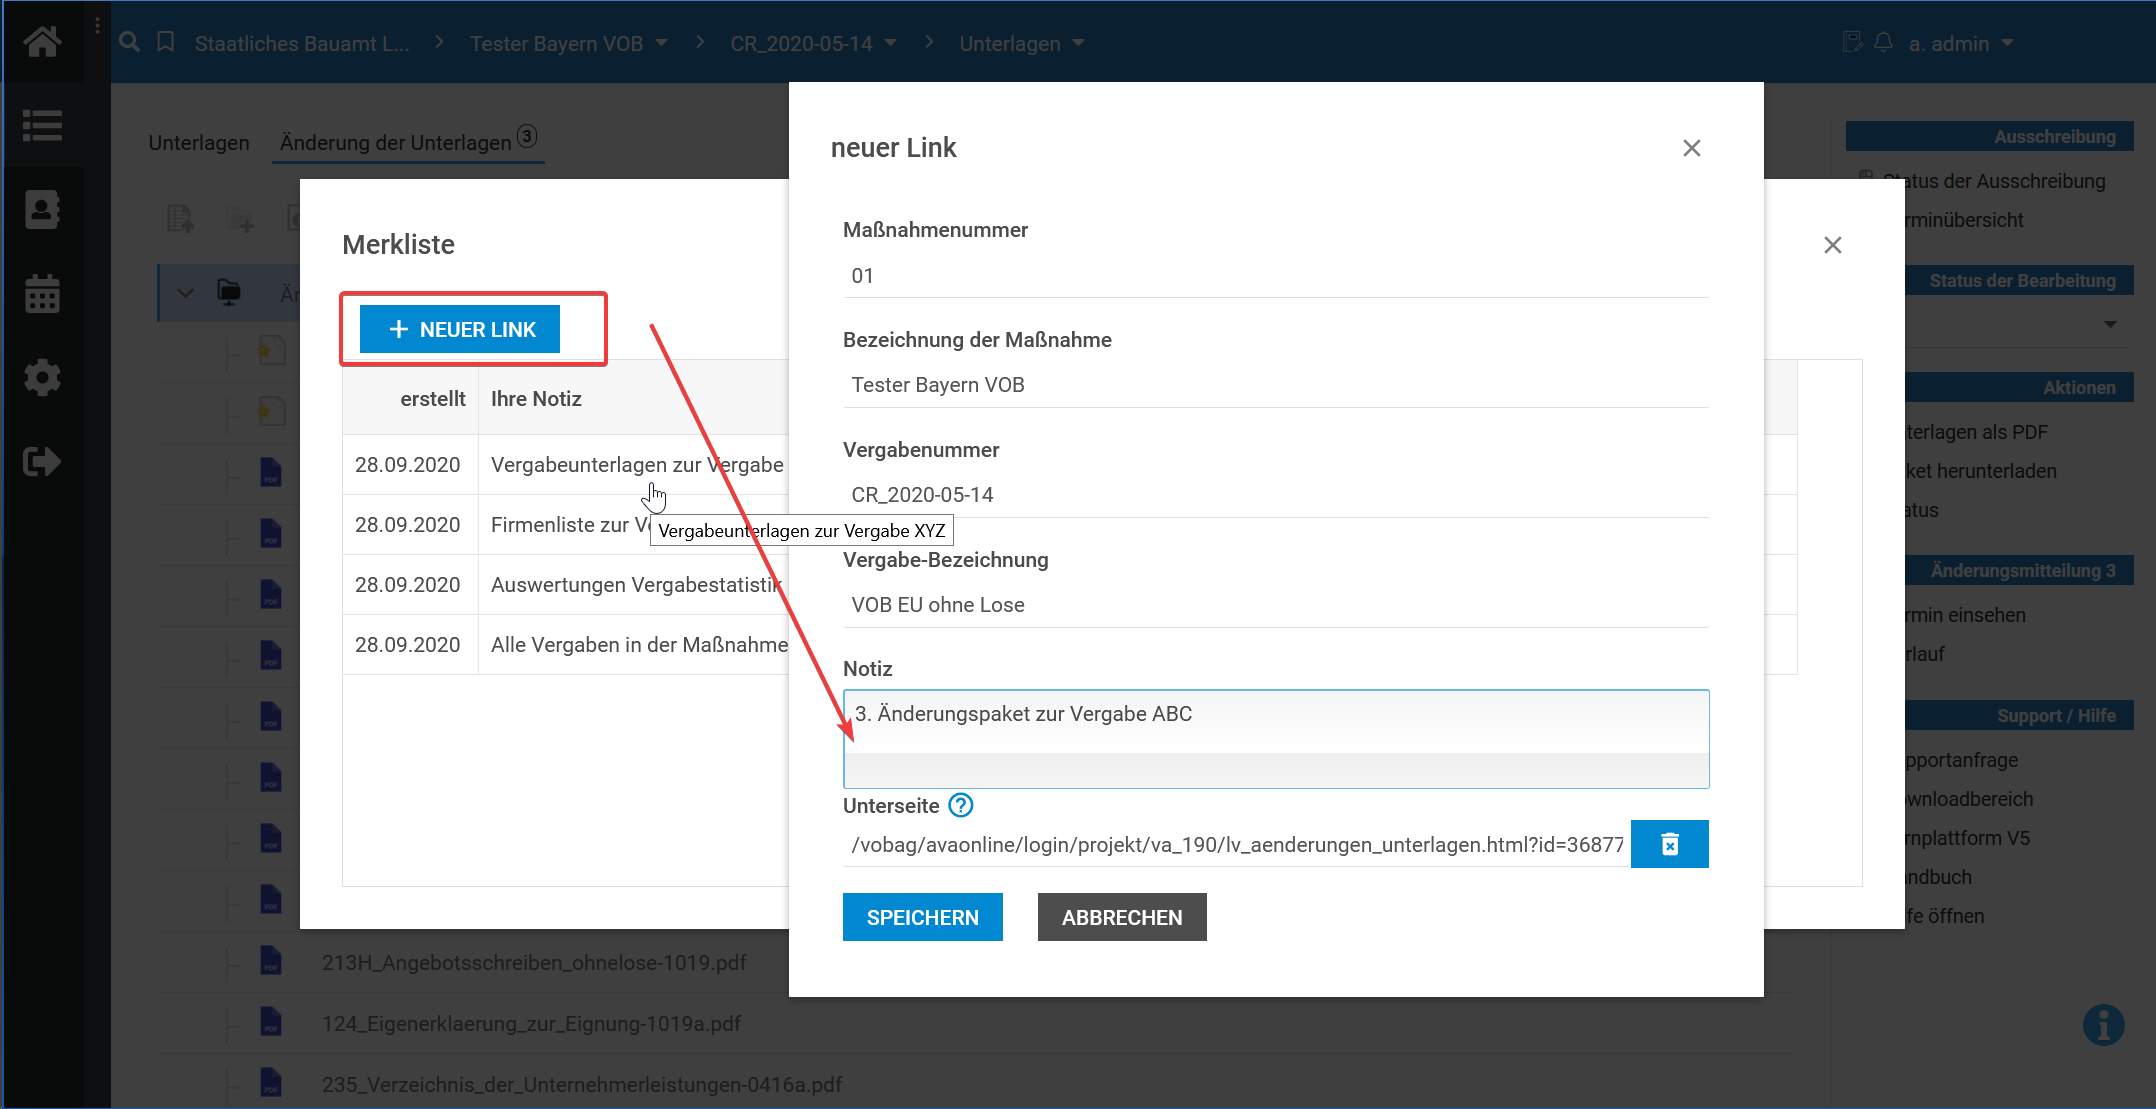Open Alle Vergaben in der Maßnahme row

click(639, 645)
